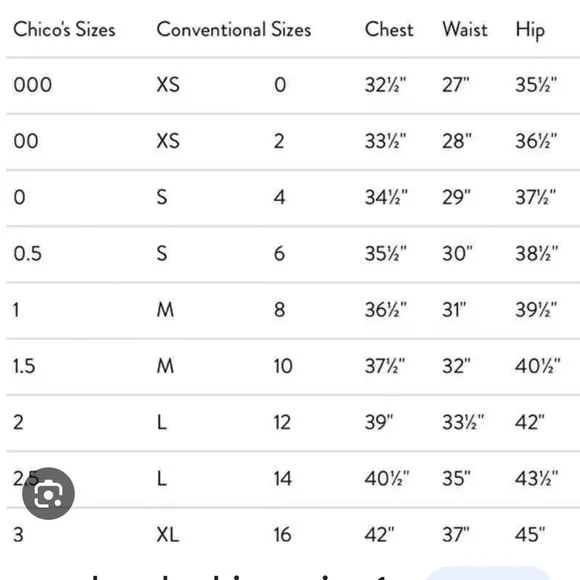Select conventional number size 8

[280, 310]
